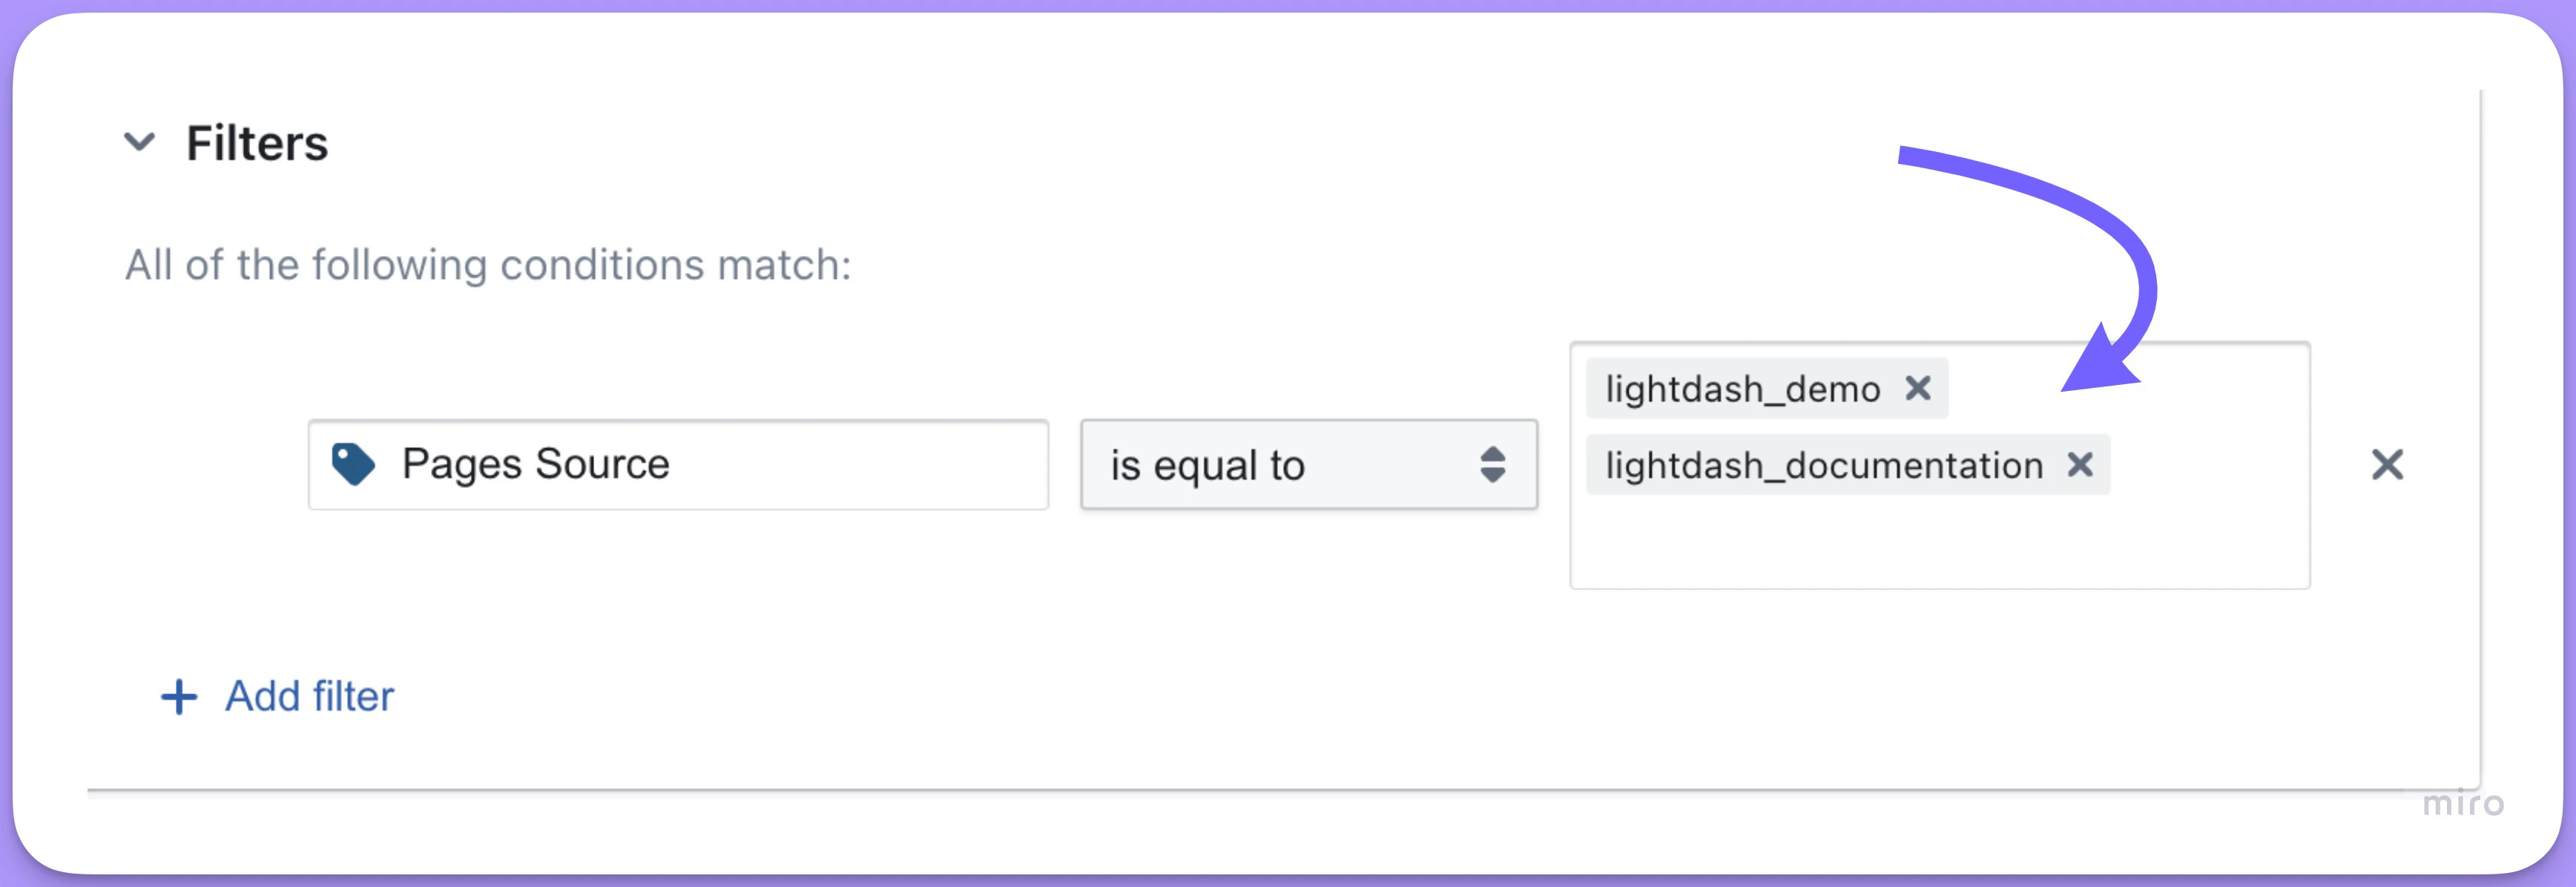
Task: Click the miro watermark logo
Action: 2463,803
